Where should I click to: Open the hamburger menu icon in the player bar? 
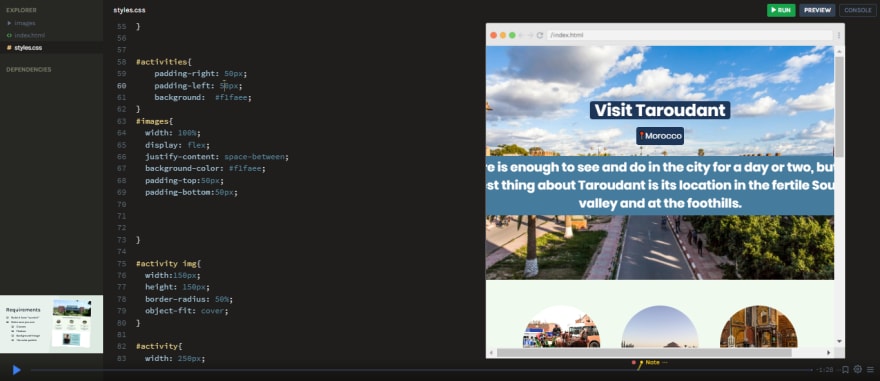pos(870,369)
